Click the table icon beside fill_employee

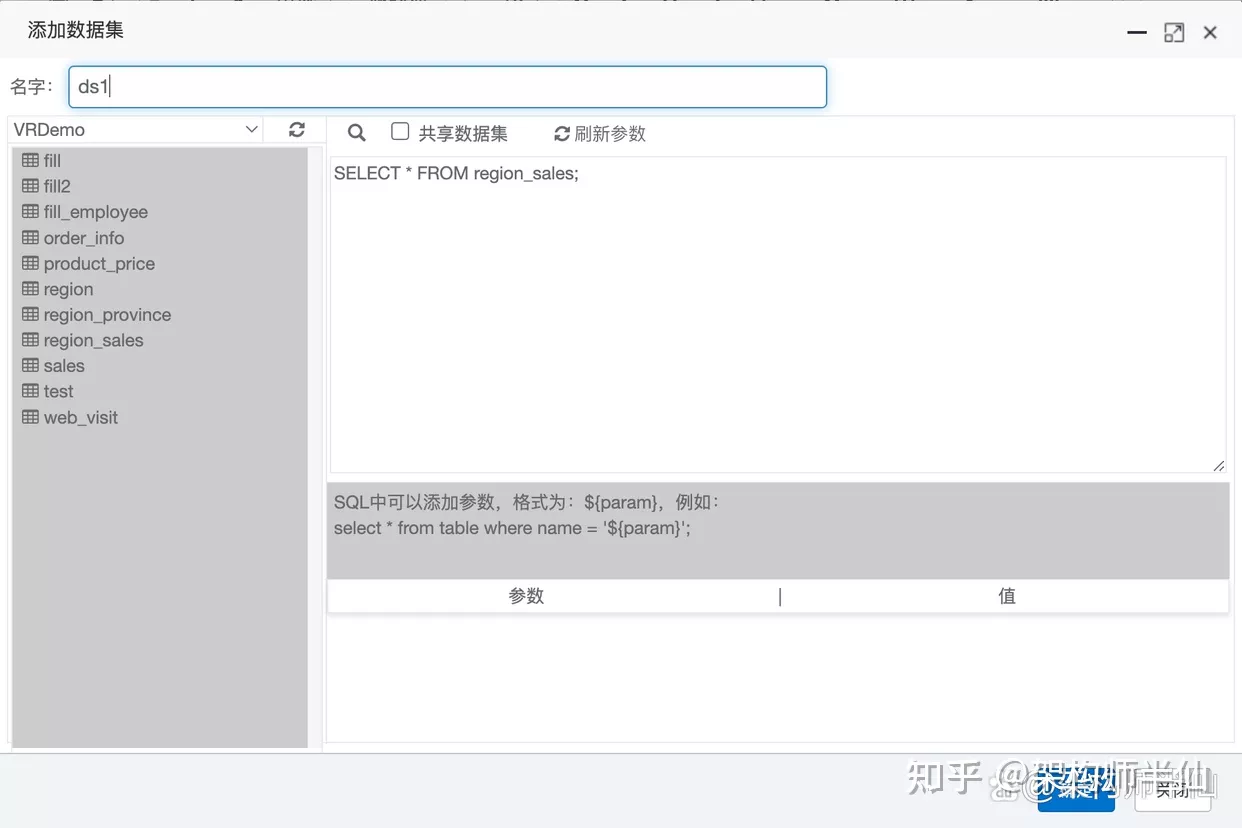point(30,212)
